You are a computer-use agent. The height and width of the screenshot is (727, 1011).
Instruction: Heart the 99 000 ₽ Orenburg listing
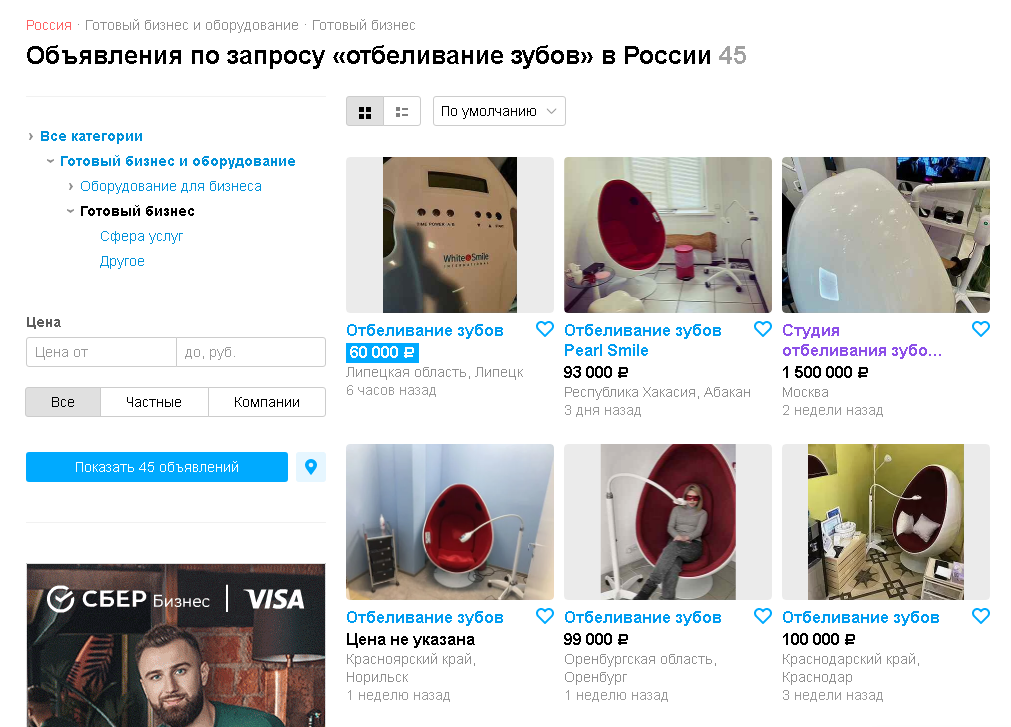point(763,616)
